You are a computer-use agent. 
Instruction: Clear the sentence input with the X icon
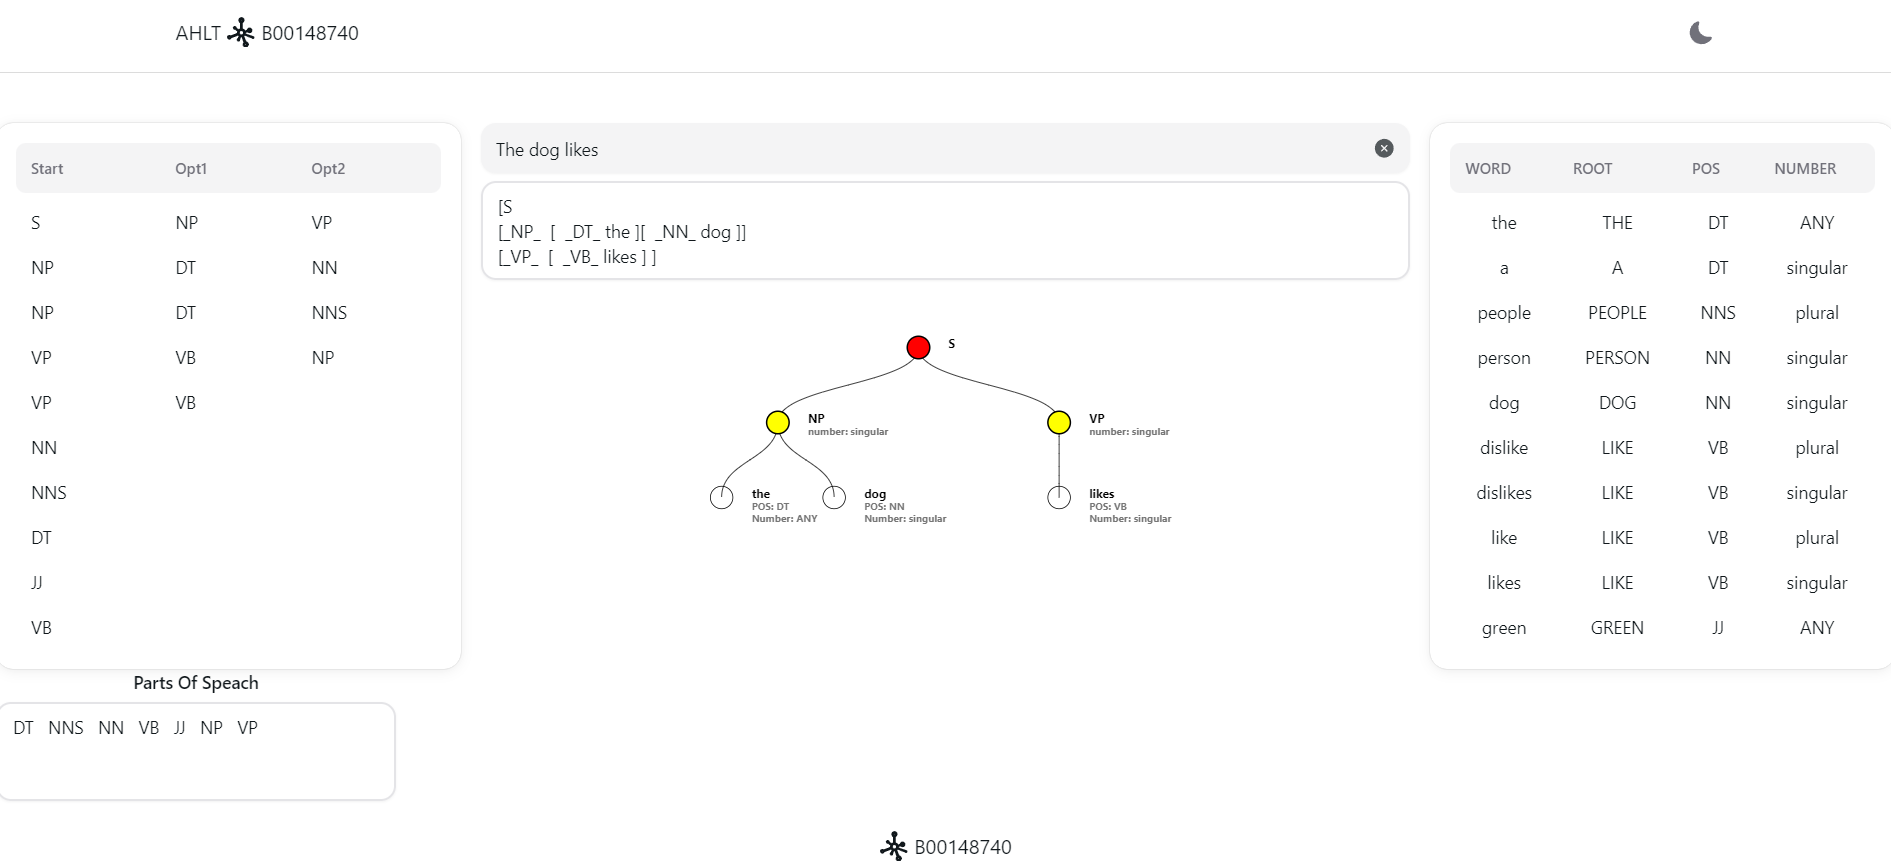tap(1384, 149)
